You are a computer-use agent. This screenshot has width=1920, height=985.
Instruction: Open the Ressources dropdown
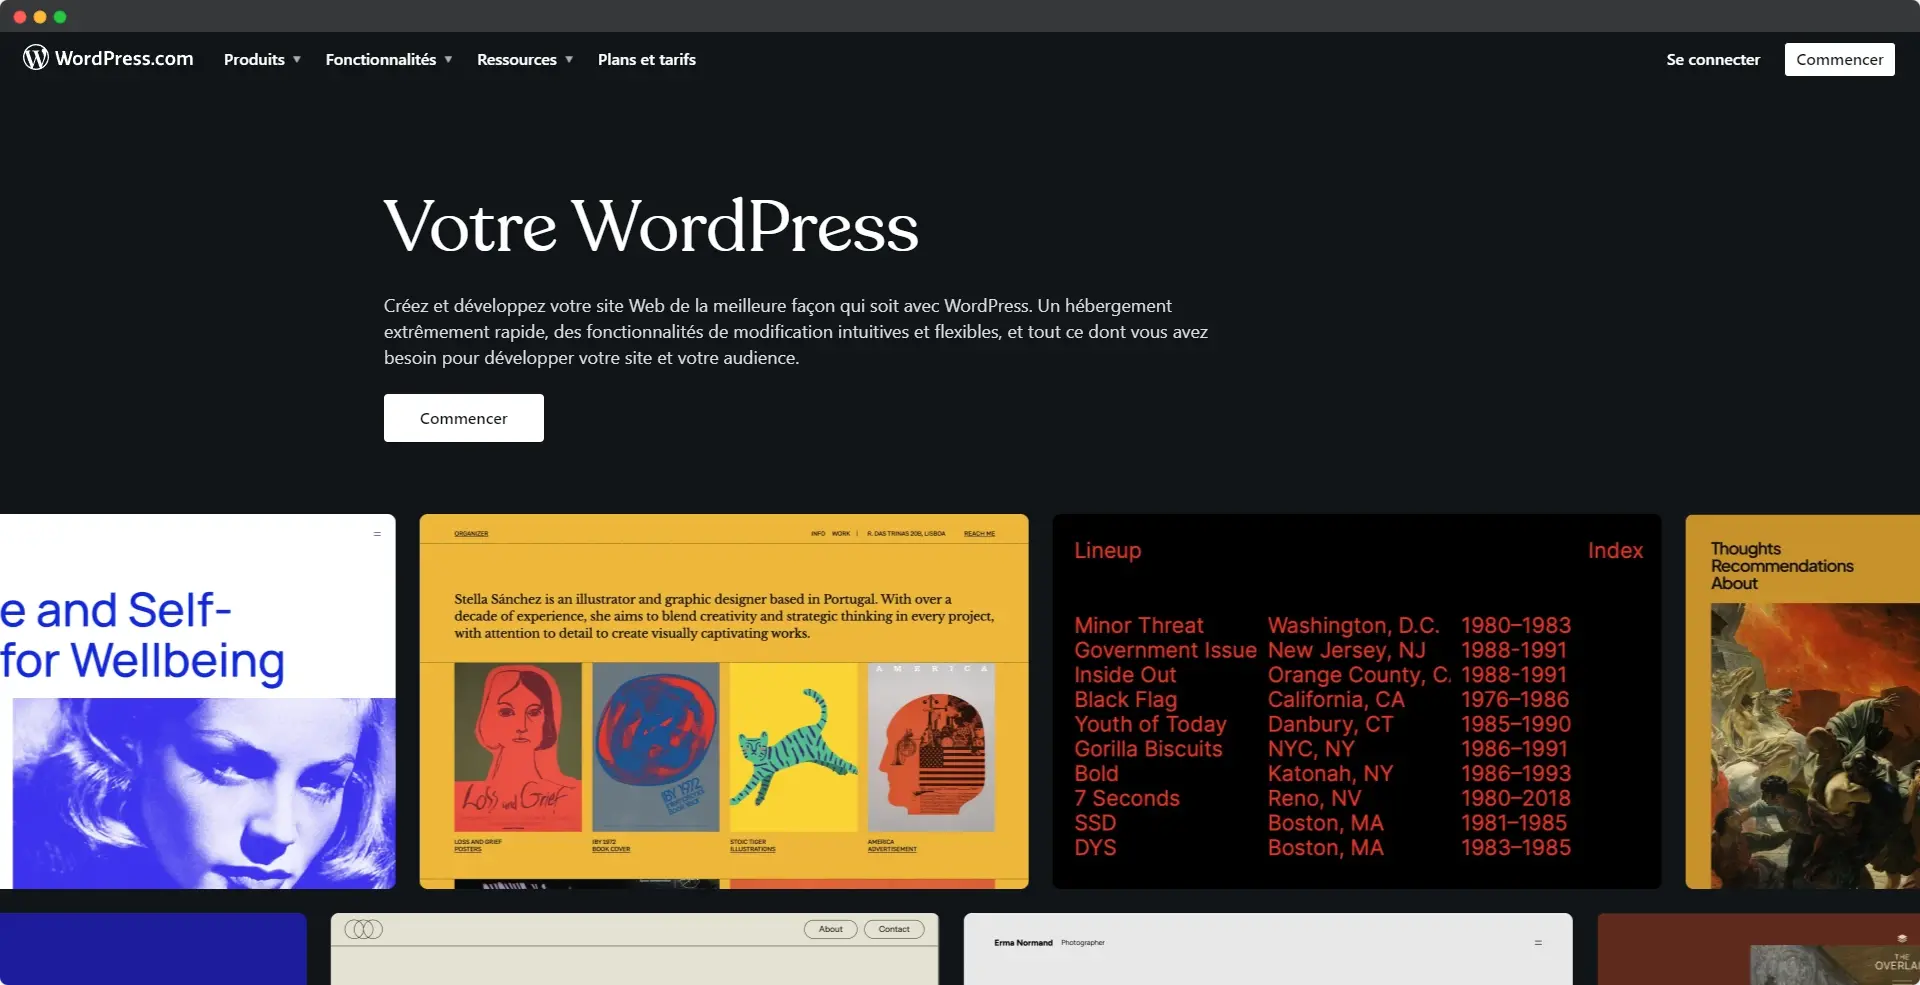click(525, 59)
